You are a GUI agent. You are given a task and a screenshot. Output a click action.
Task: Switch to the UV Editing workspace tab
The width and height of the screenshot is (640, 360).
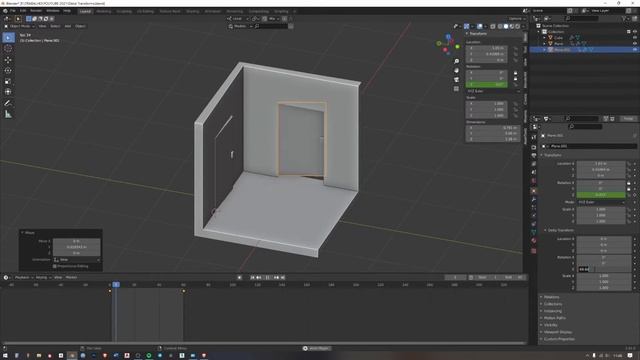pyautogui.click(x=145, y=11)
